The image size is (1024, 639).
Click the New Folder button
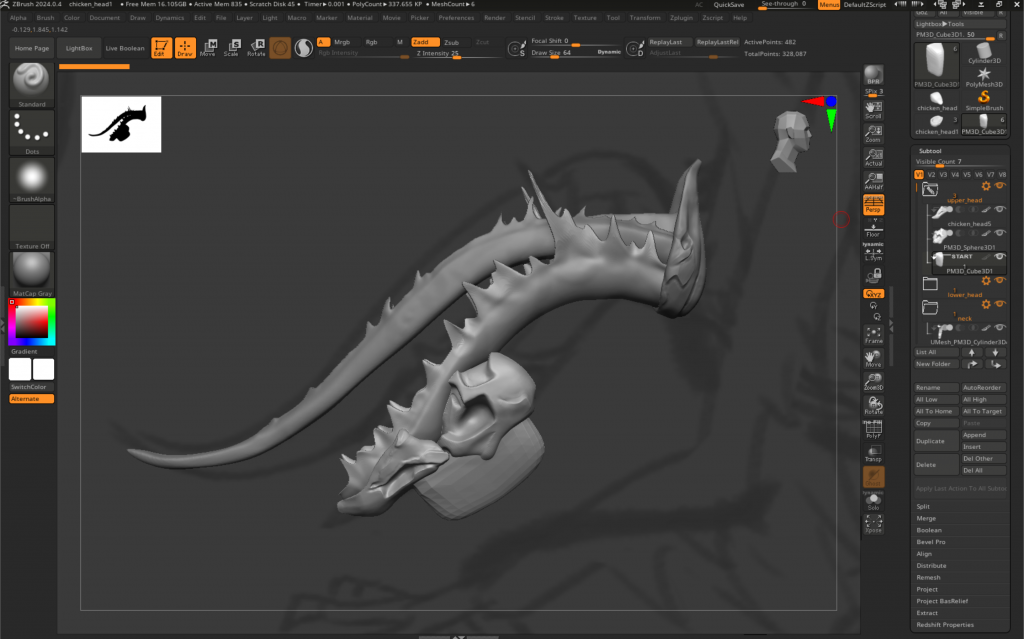(x=936, y=364)
